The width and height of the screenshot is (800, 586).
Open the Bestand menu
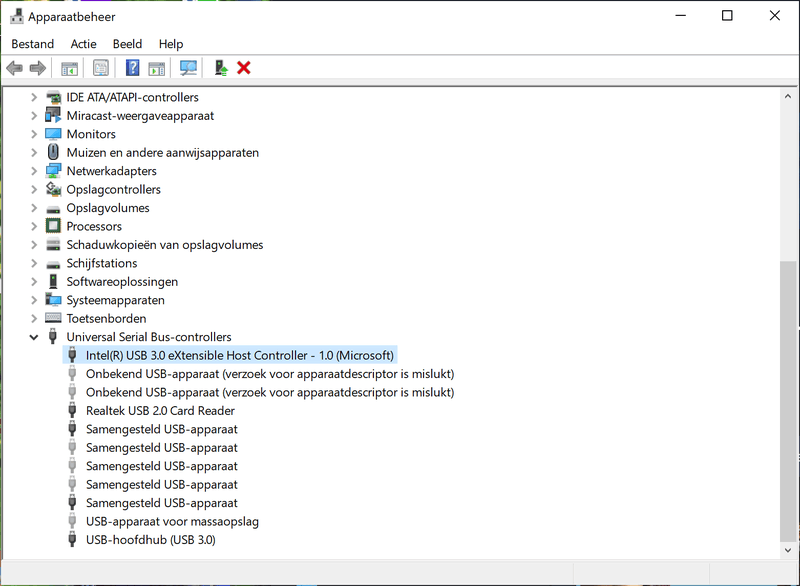[x=33, y=44]
